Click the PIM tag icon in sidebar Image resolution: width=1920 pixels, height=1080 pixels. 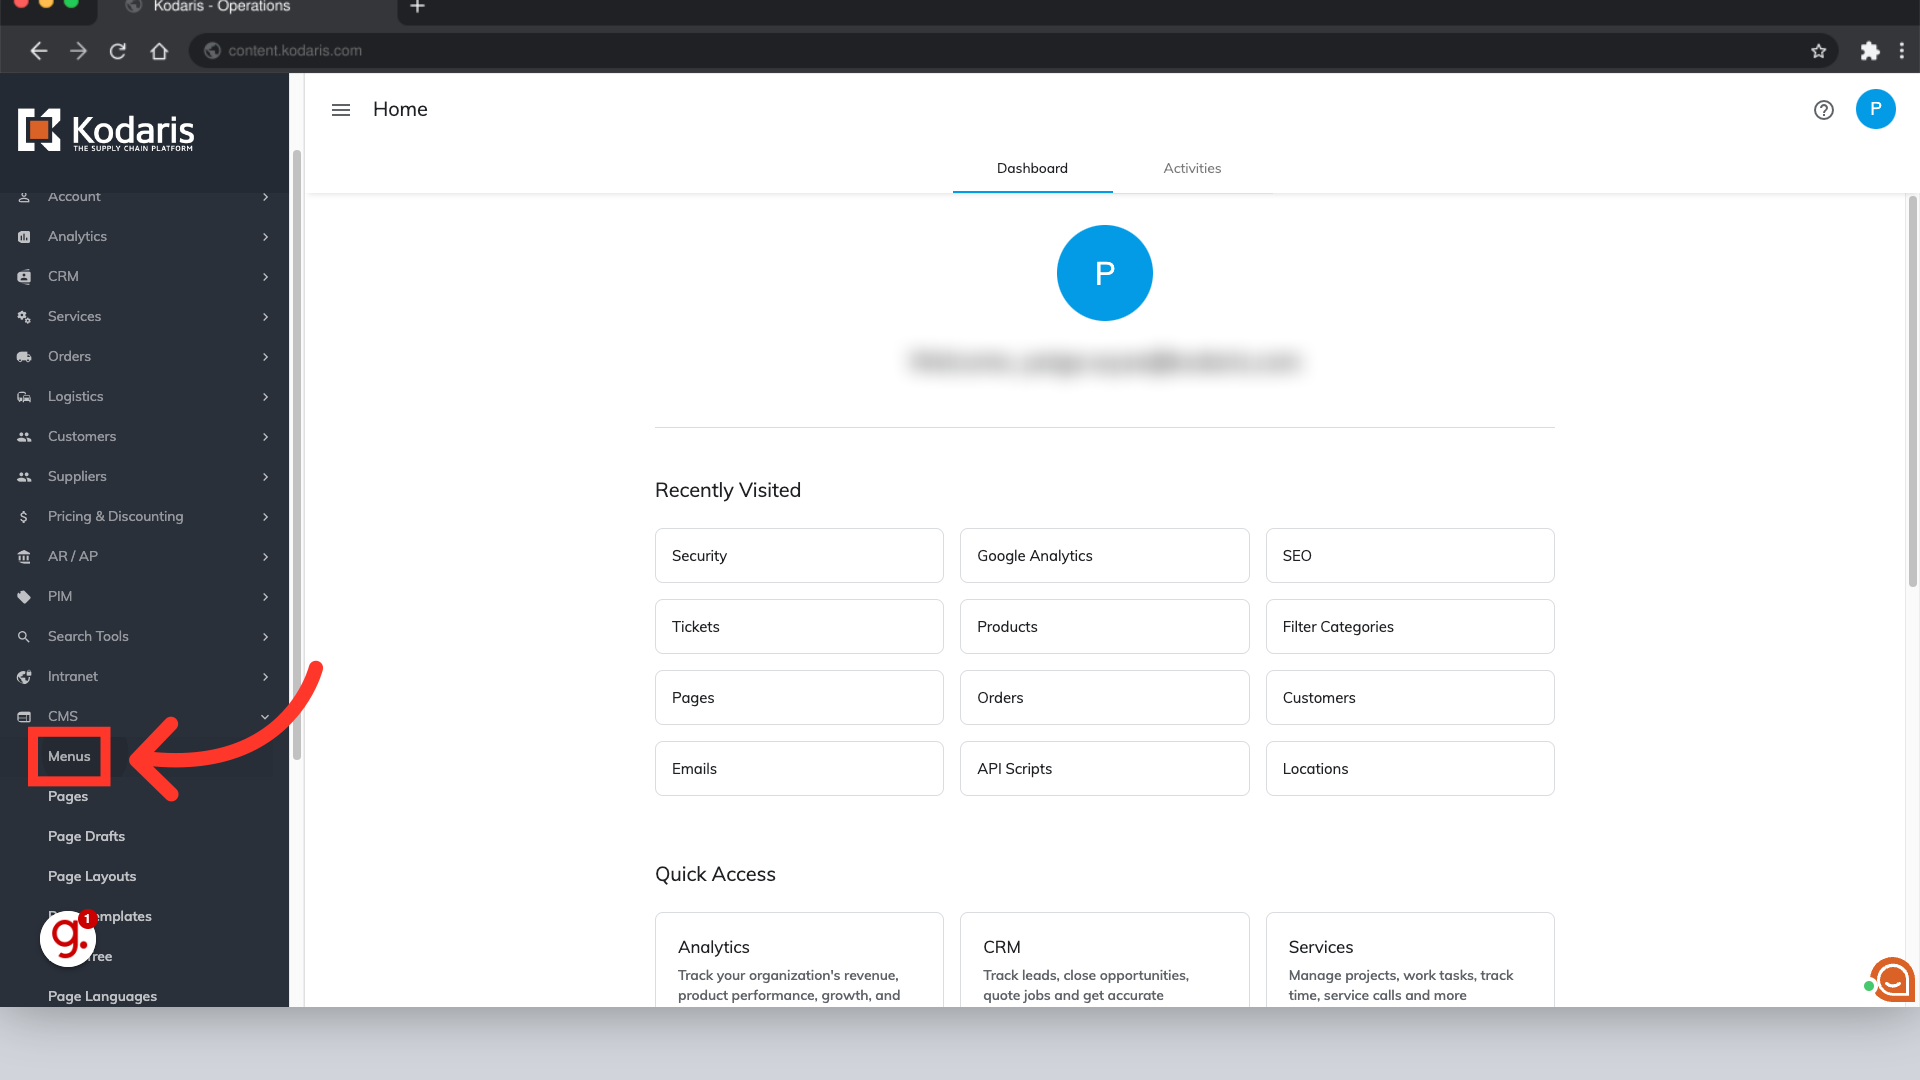[24, 597]
